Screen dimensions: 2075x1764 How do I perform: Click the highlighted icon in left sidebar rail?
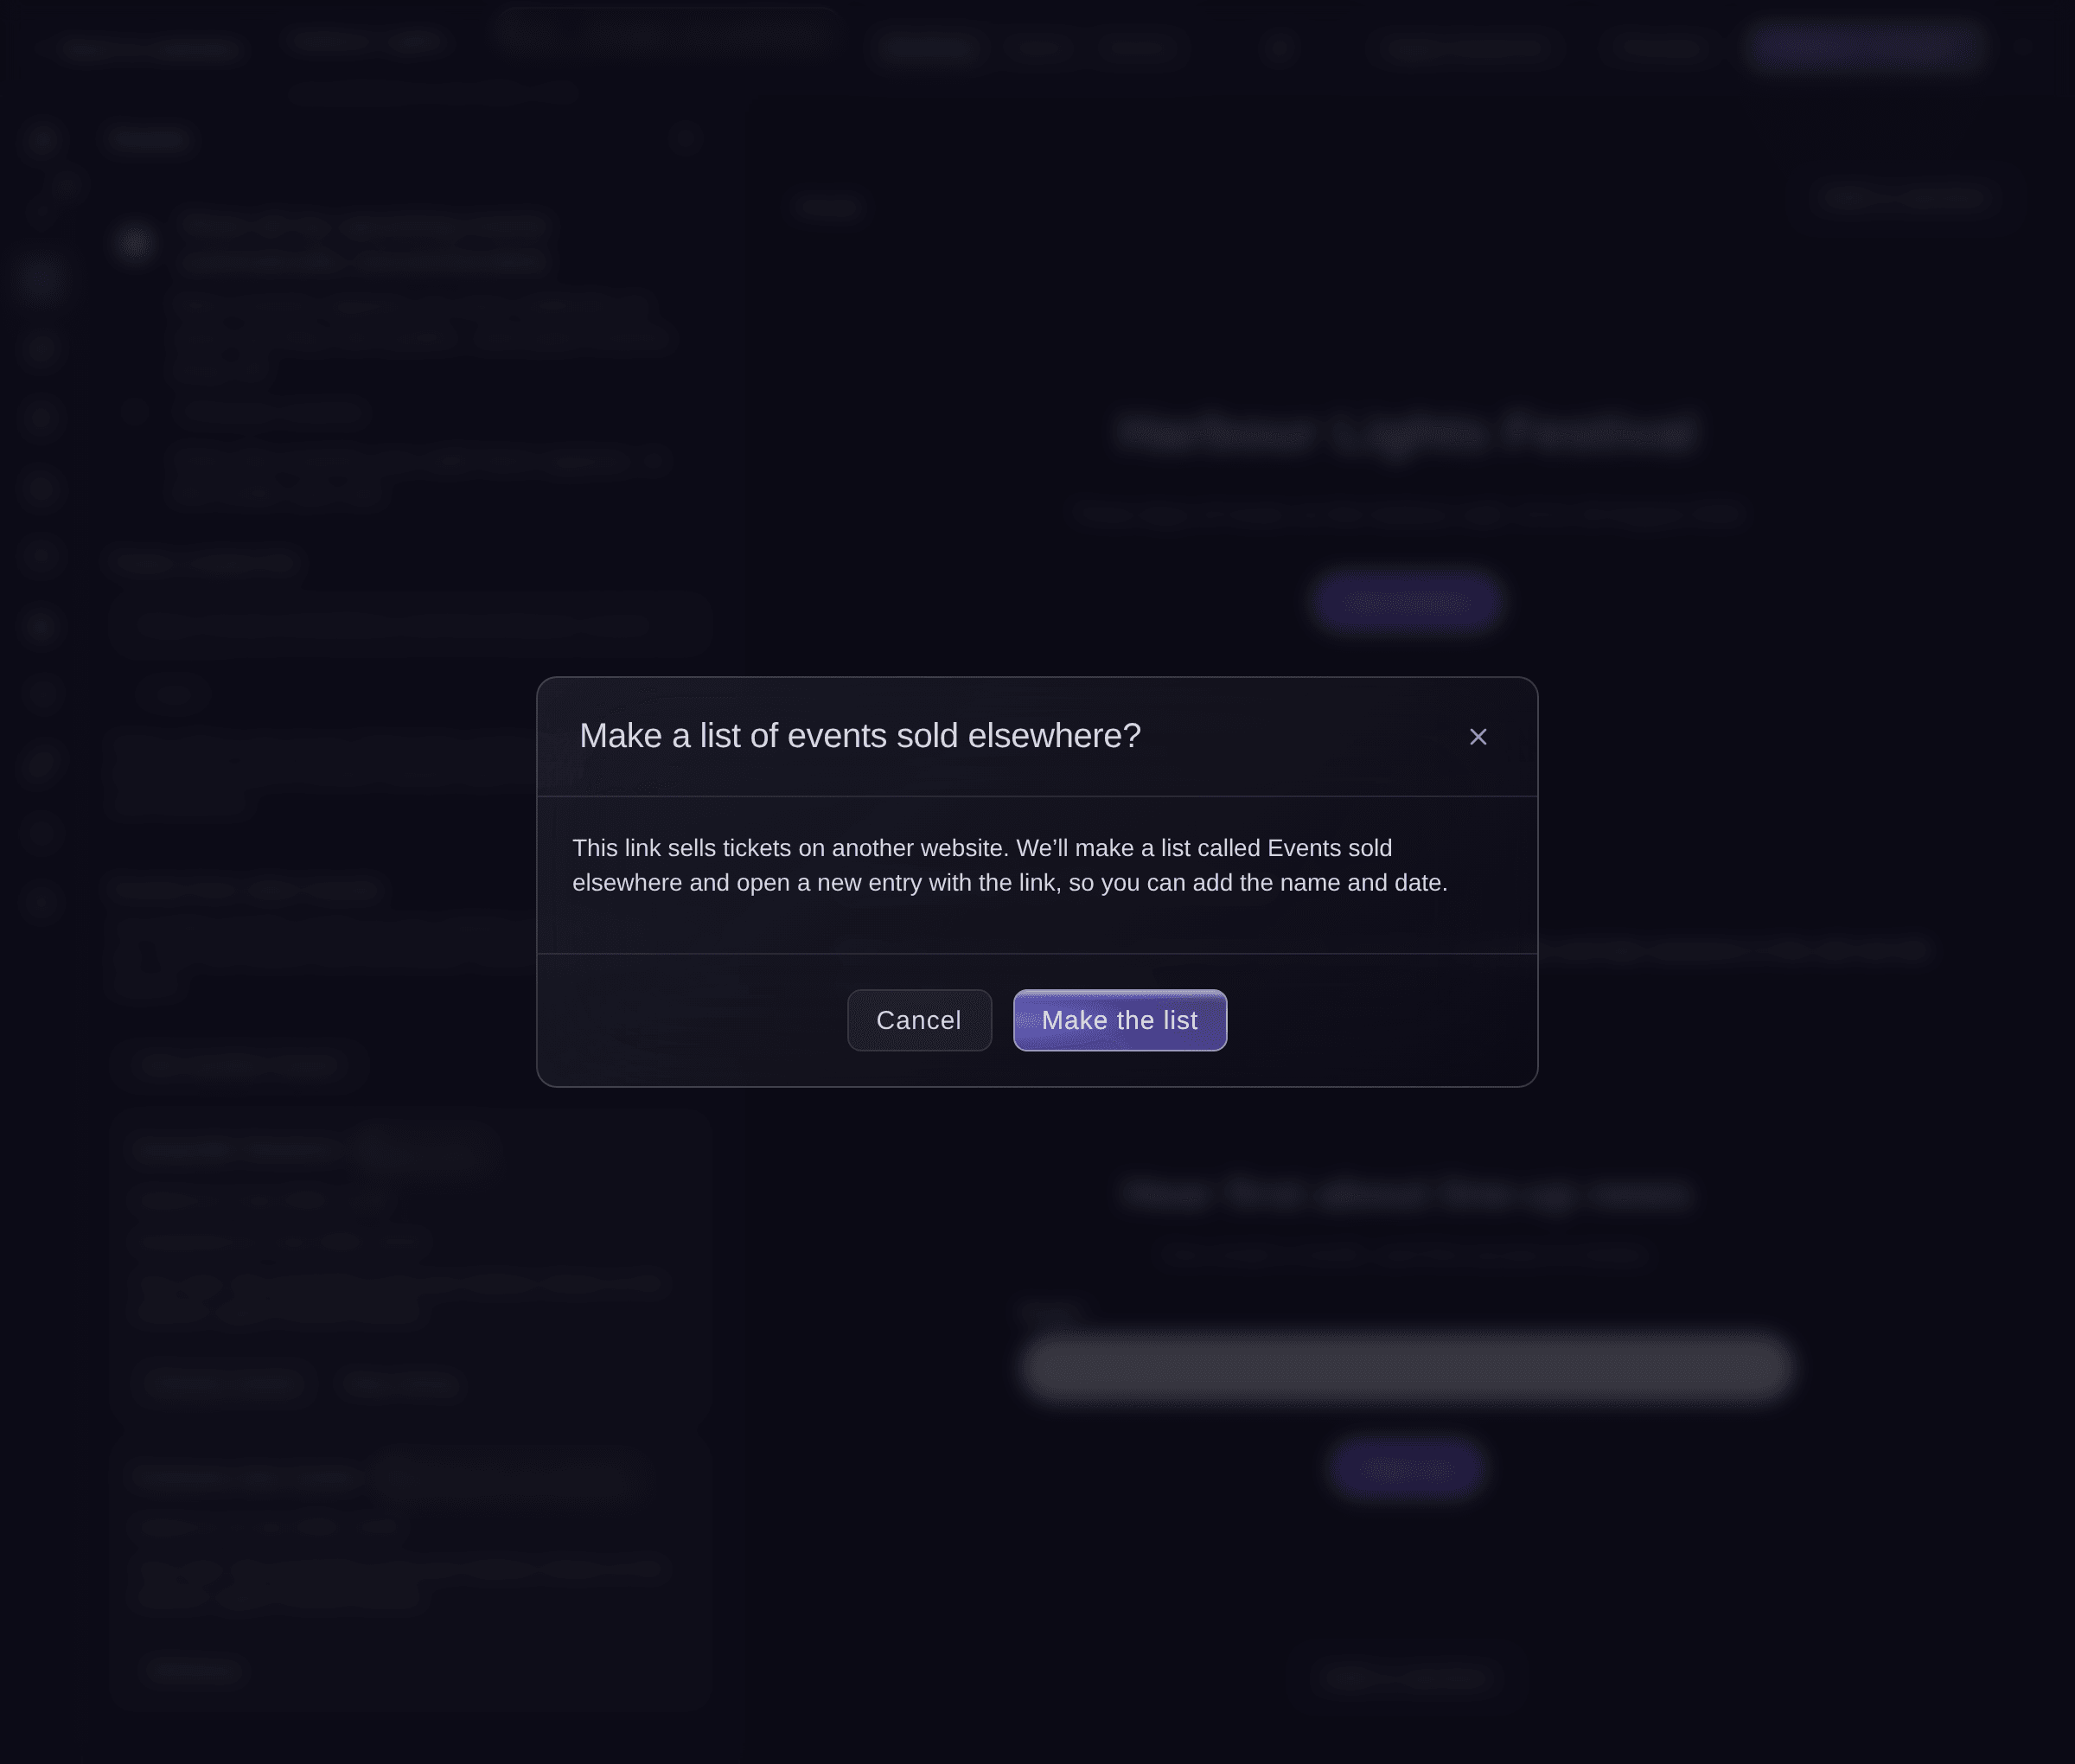click(x=40, y=278)
